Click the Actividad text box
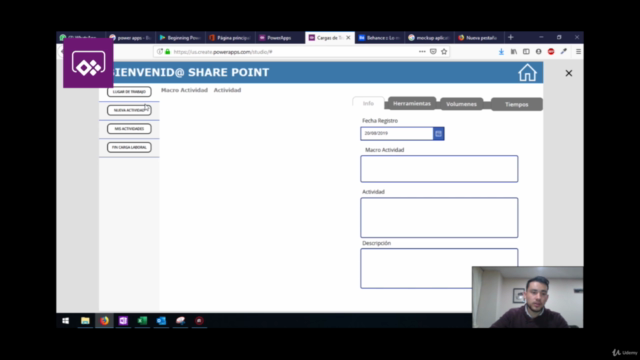This screenshot has height=360, width=640. (x=439, y=218)
